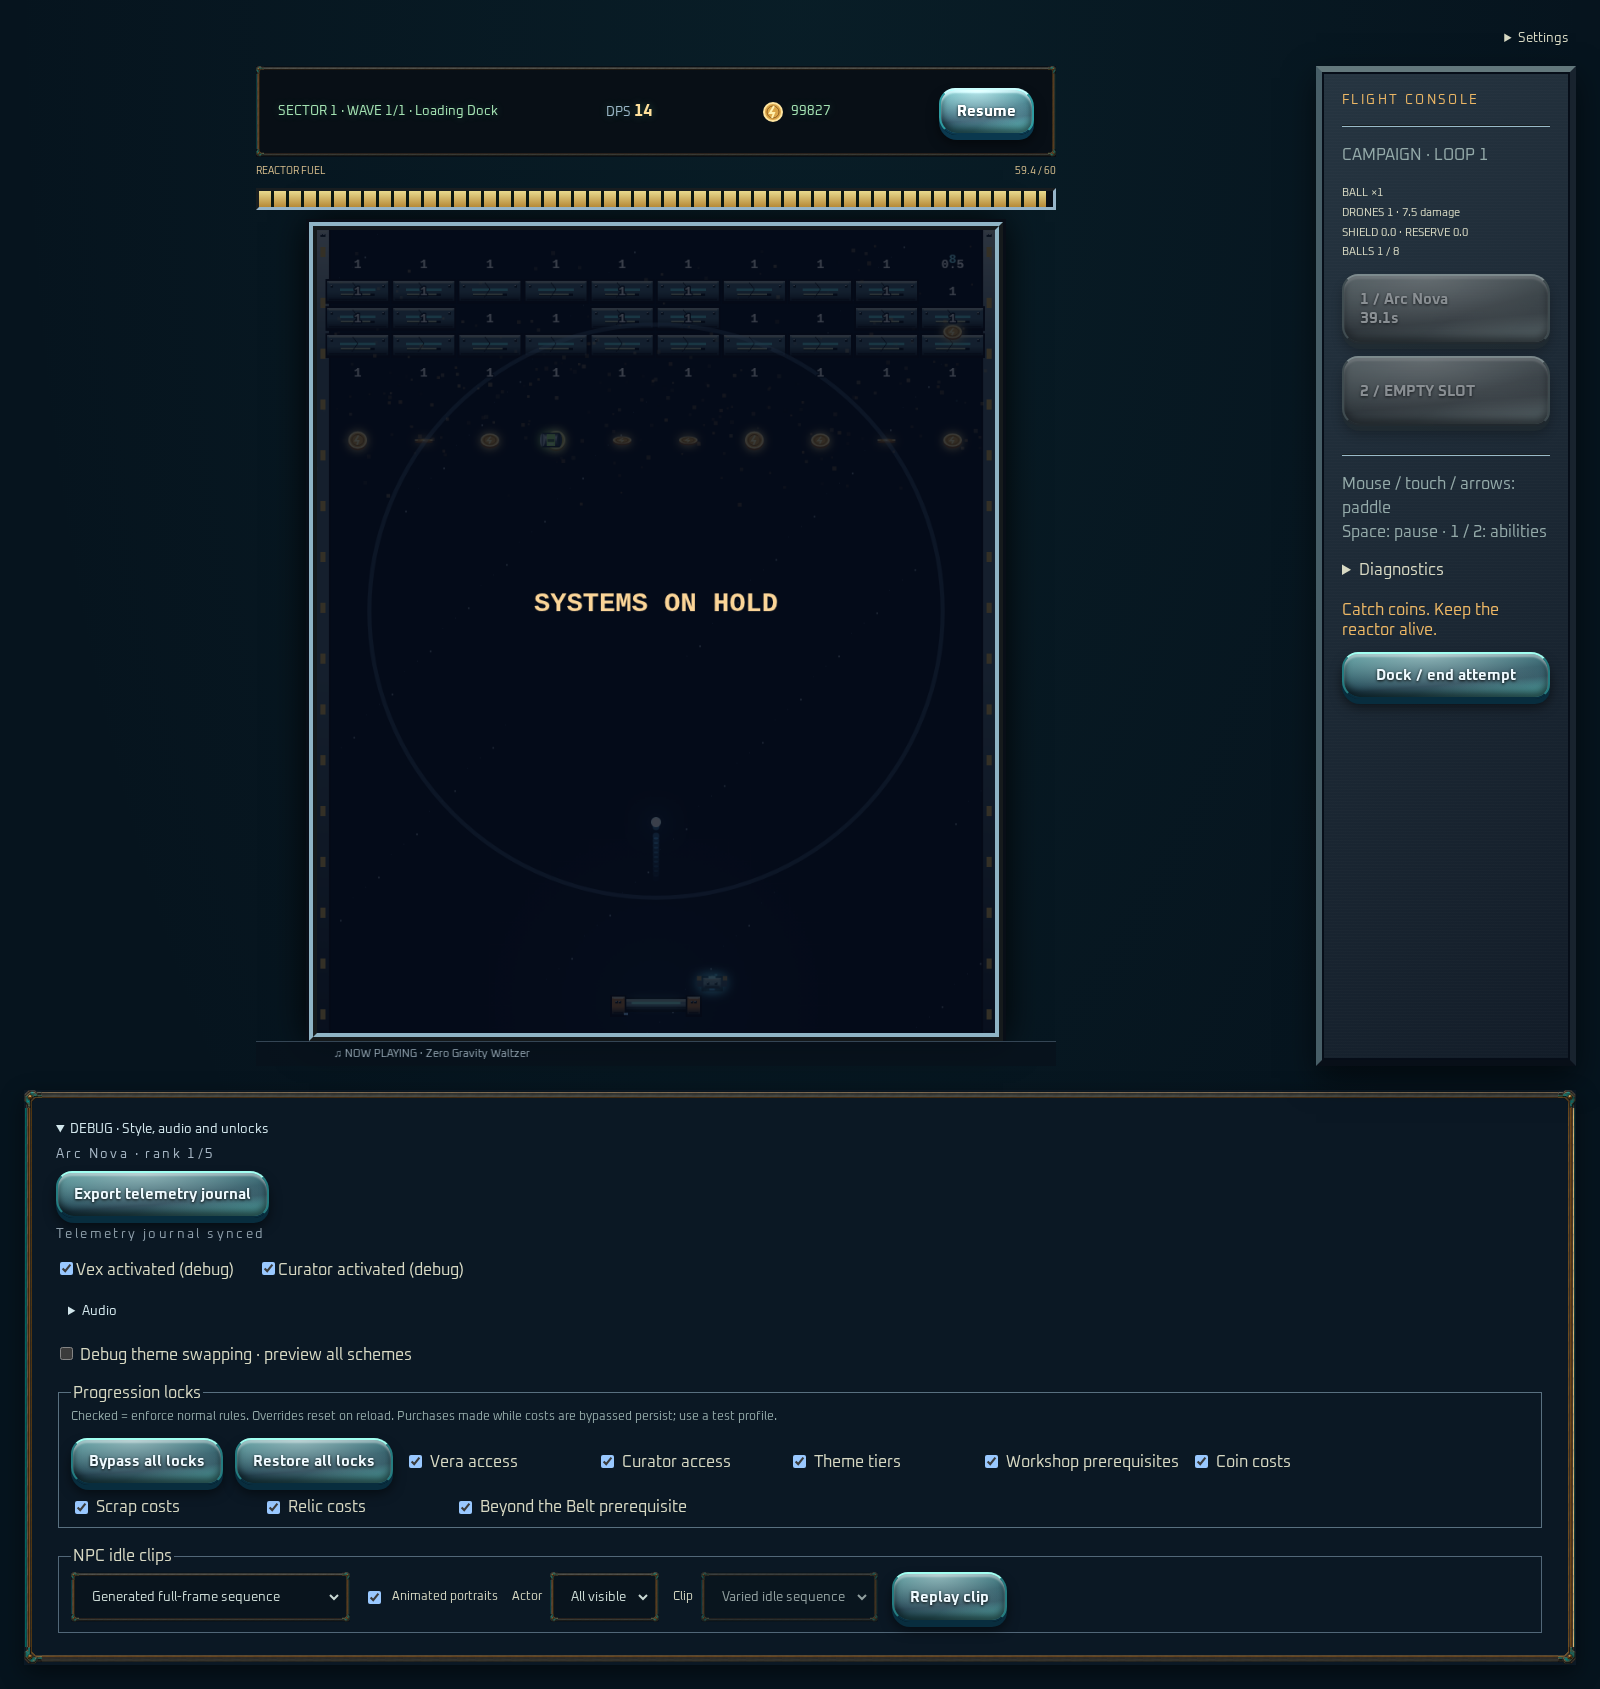Click the paddle at the bottom of the playfield

click(x=656, y=1003)
